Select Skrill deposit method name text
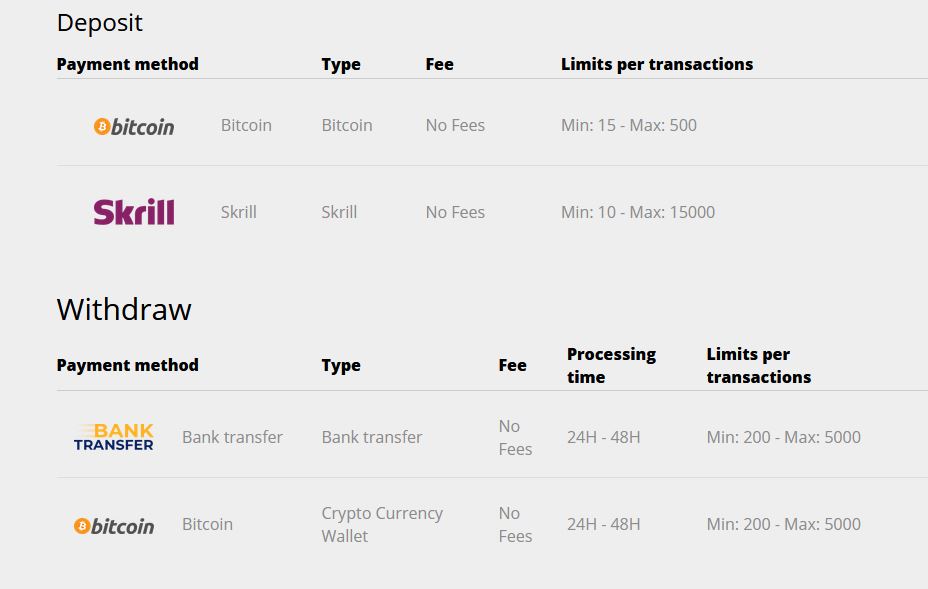The height and width of the screenshot is (589, 928). [238, 212]
